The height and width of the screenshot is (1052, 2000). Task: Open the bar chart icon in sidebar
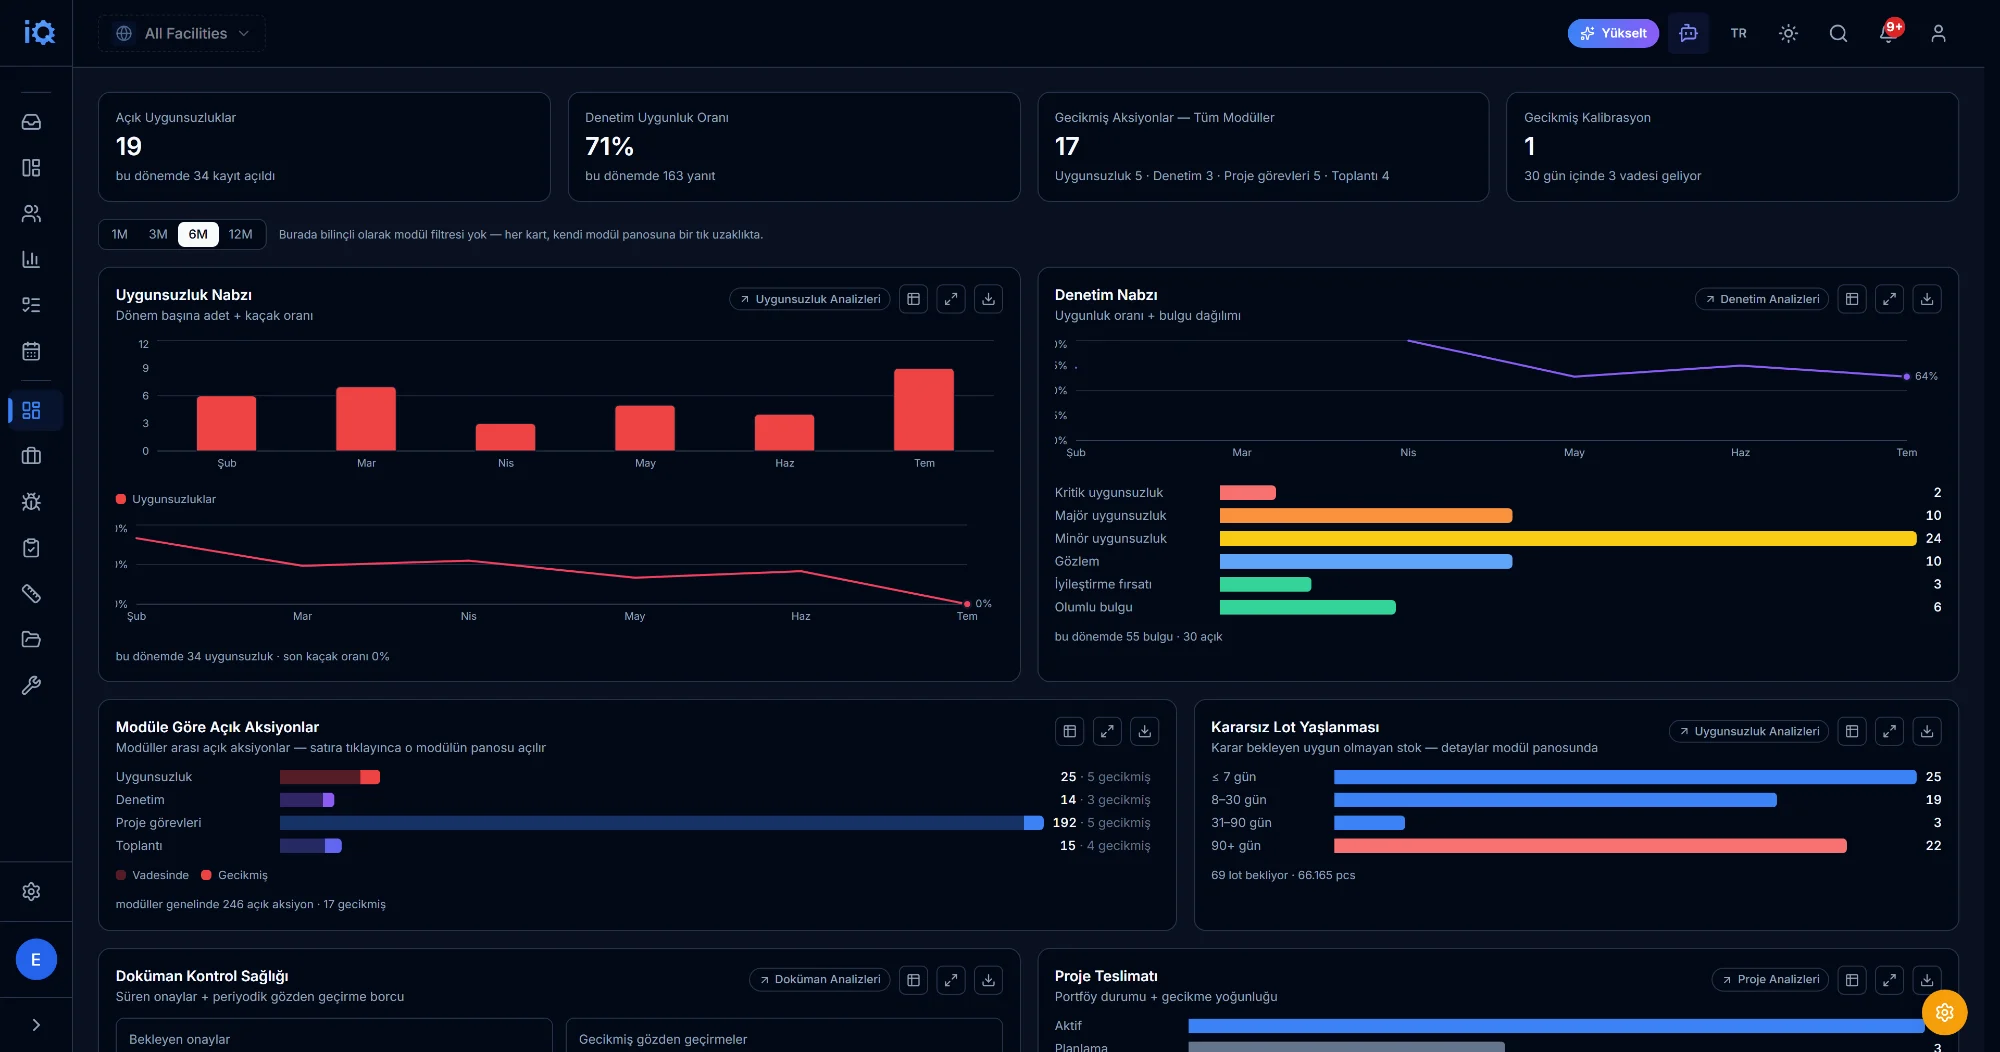point(31,260)
